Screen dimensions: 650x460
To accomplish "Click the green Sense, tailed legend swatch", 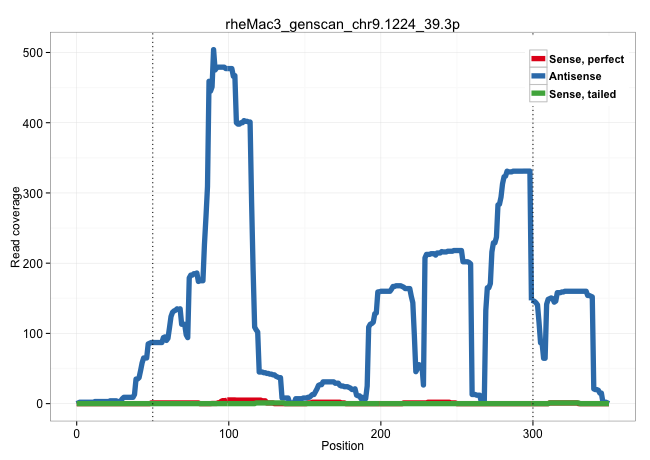I will click(x=538, y=93).
